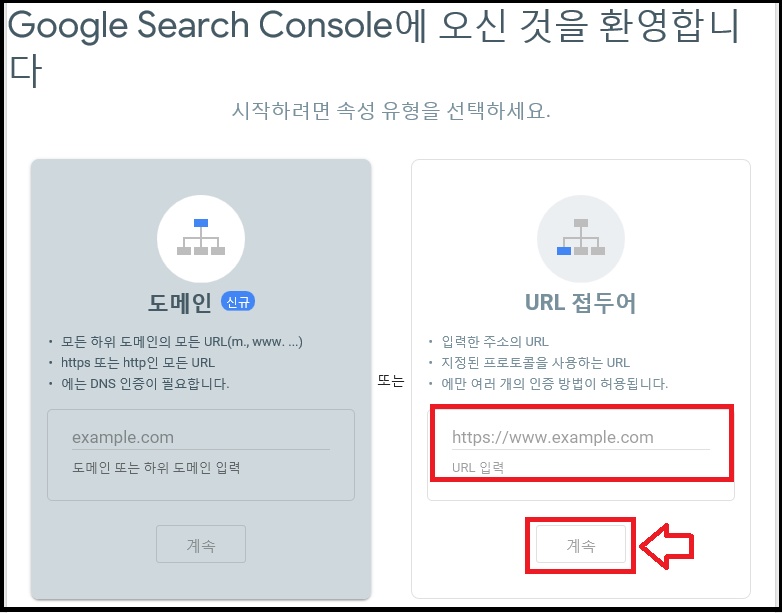
Task: Click 계속 button under the URL prefix card
Action: [x=581, y=545]
